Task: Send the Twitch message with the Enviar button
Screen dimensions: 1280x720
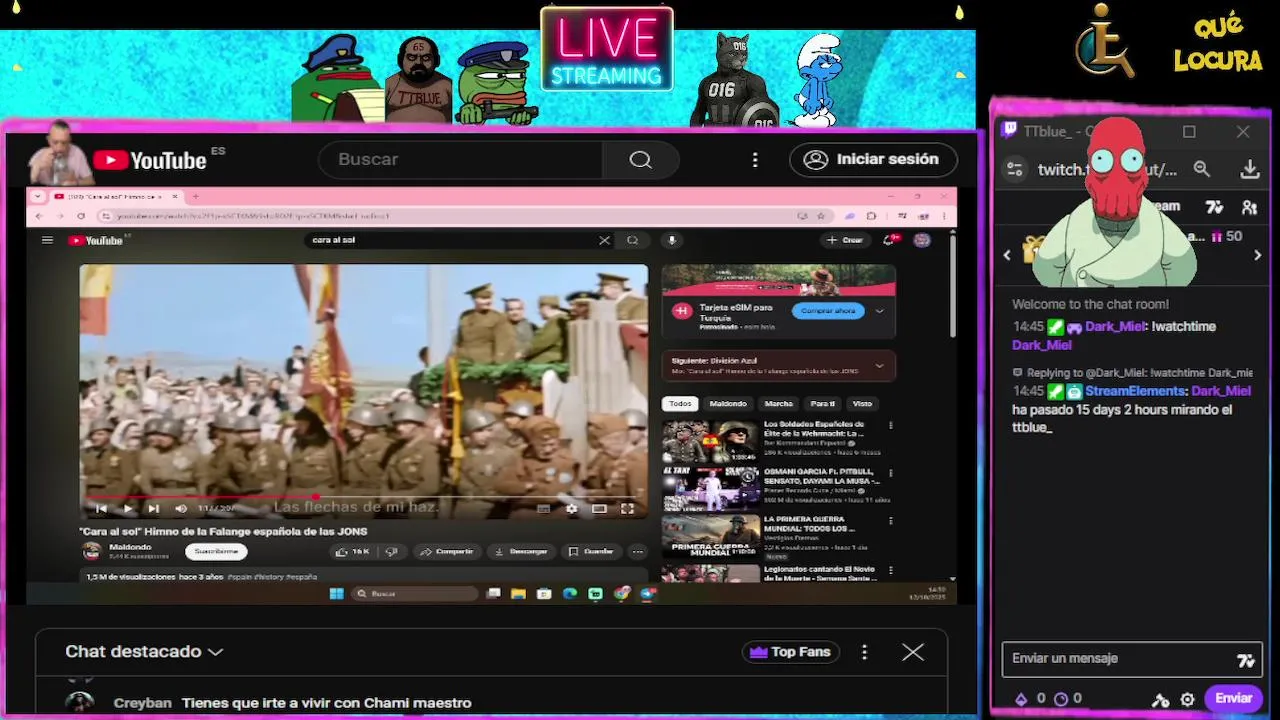Action: [x=1233, y=699]
